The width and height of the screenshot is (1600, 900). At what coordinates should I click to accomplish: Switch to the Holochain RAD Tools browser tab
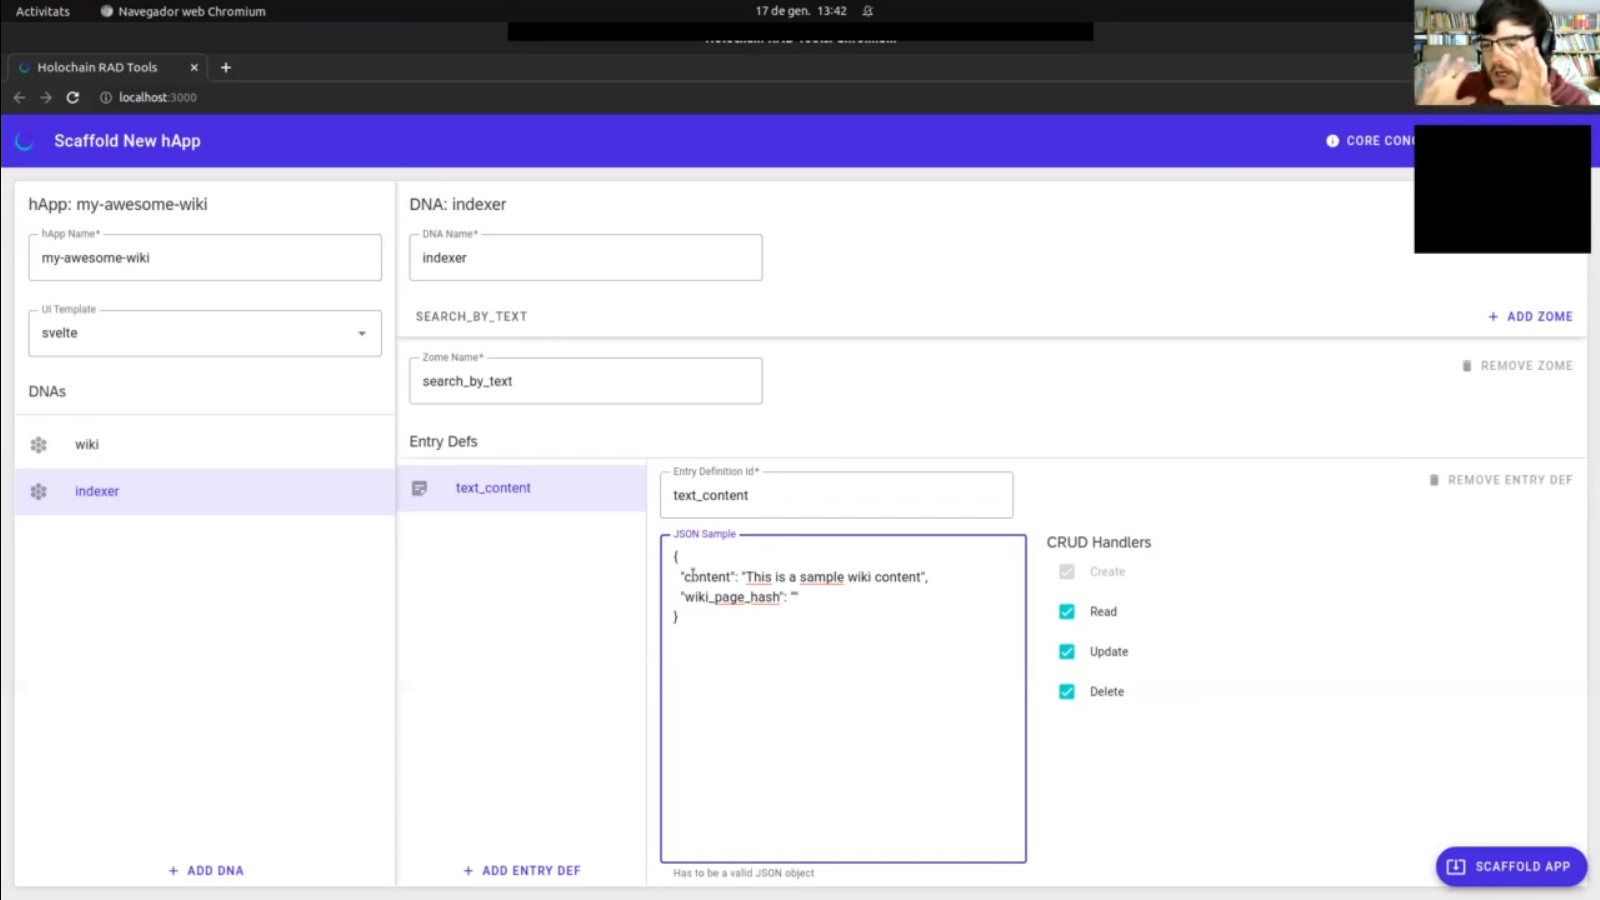(x=97, y=67)
